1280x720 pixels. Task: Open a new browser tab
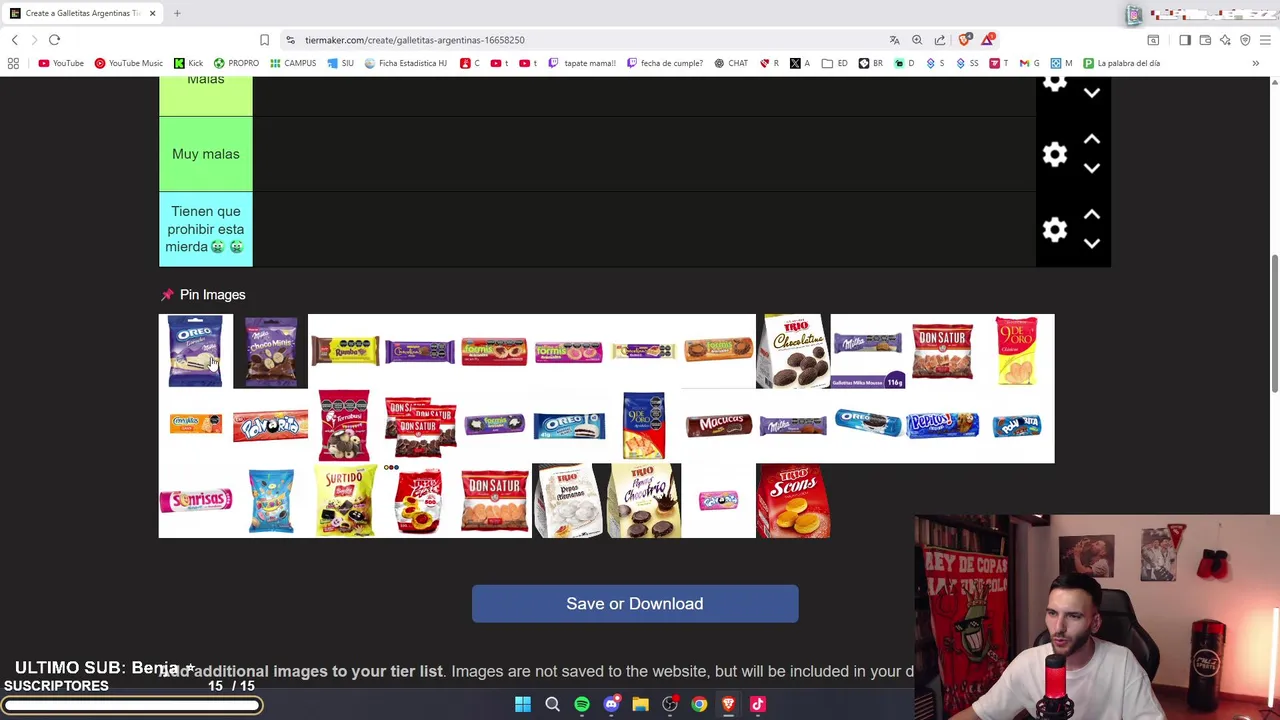[177, 13]
